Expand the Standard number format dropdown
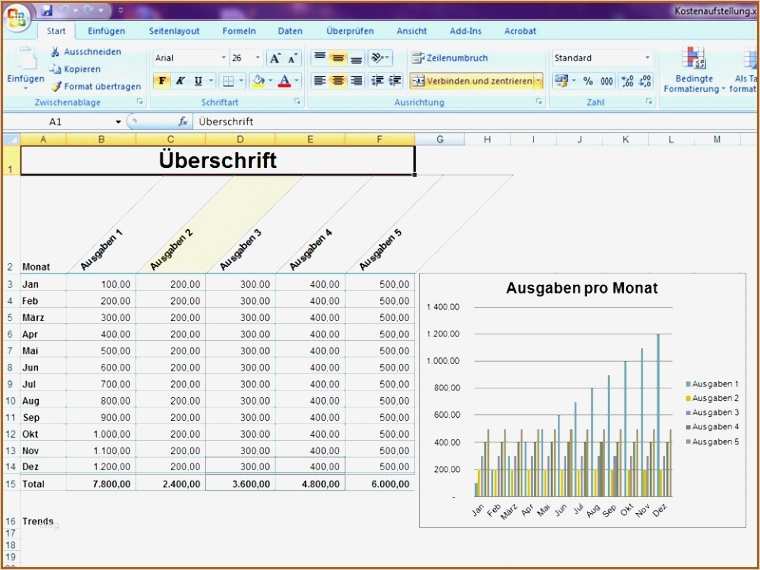The image size is (760, 570). [647, 58]
